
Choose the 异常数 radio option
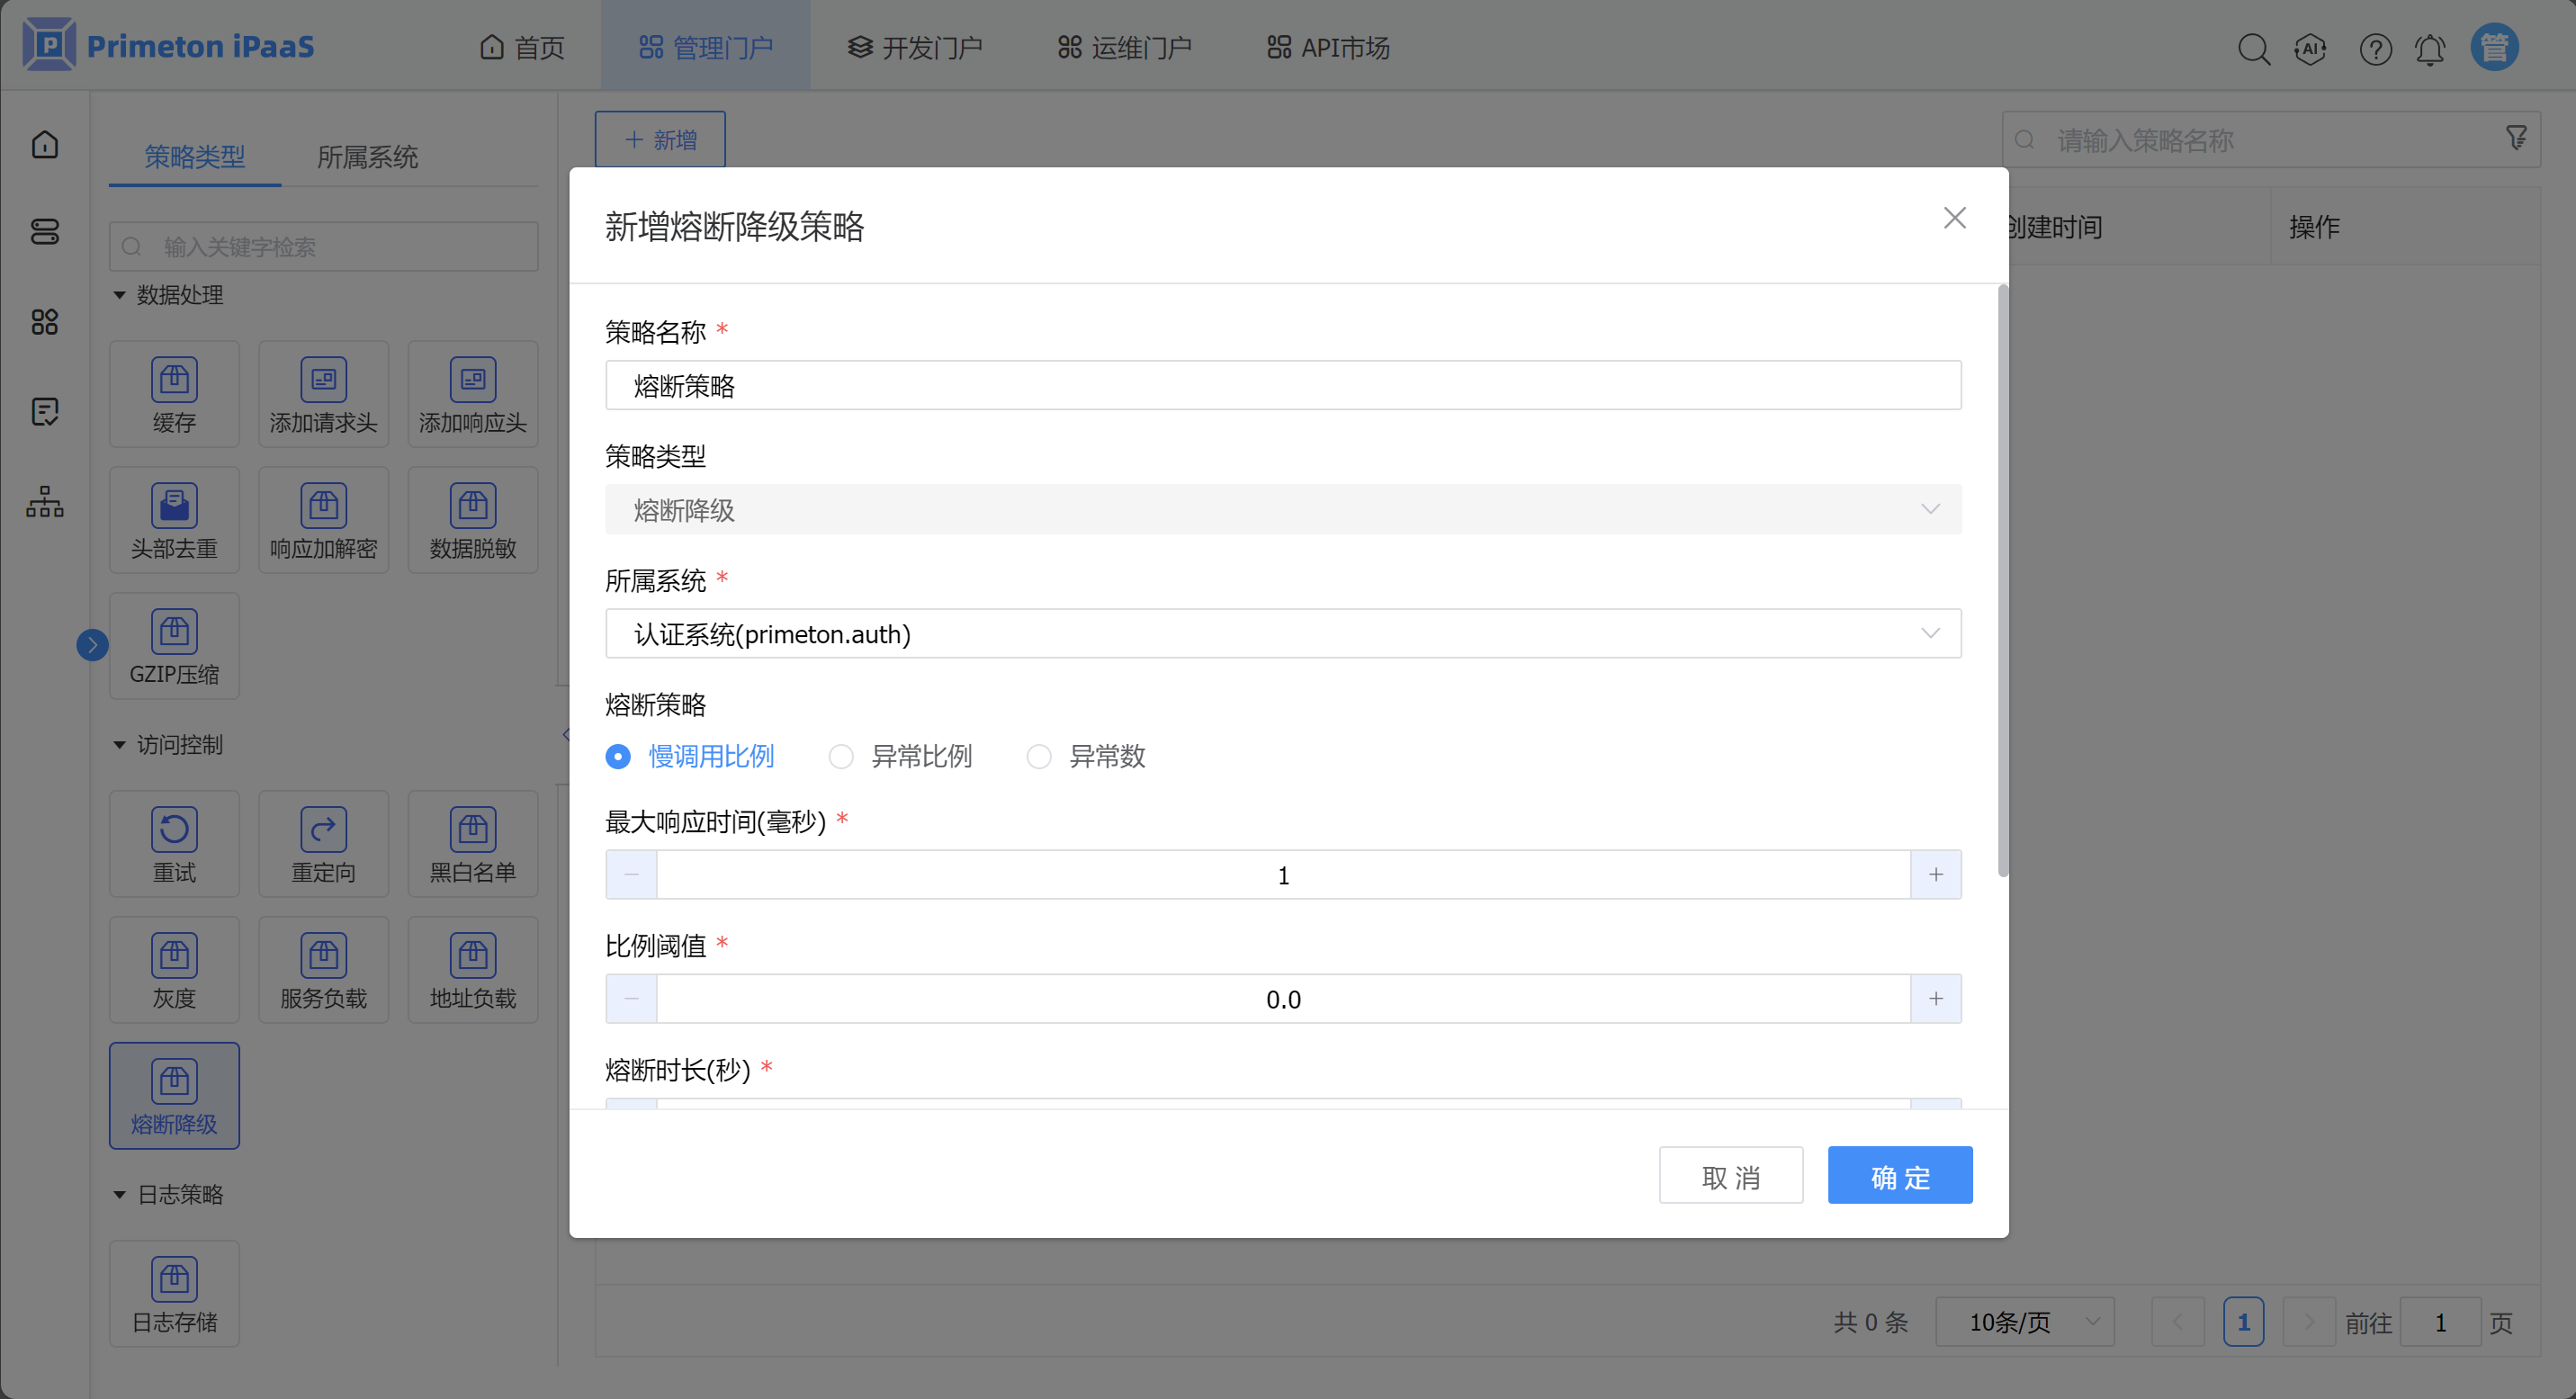point(1039,756)
